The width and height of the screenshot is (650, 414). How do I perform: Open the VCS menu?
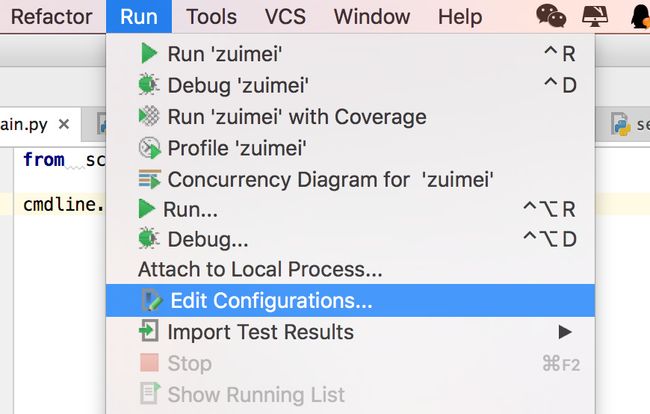coord(285,17)
